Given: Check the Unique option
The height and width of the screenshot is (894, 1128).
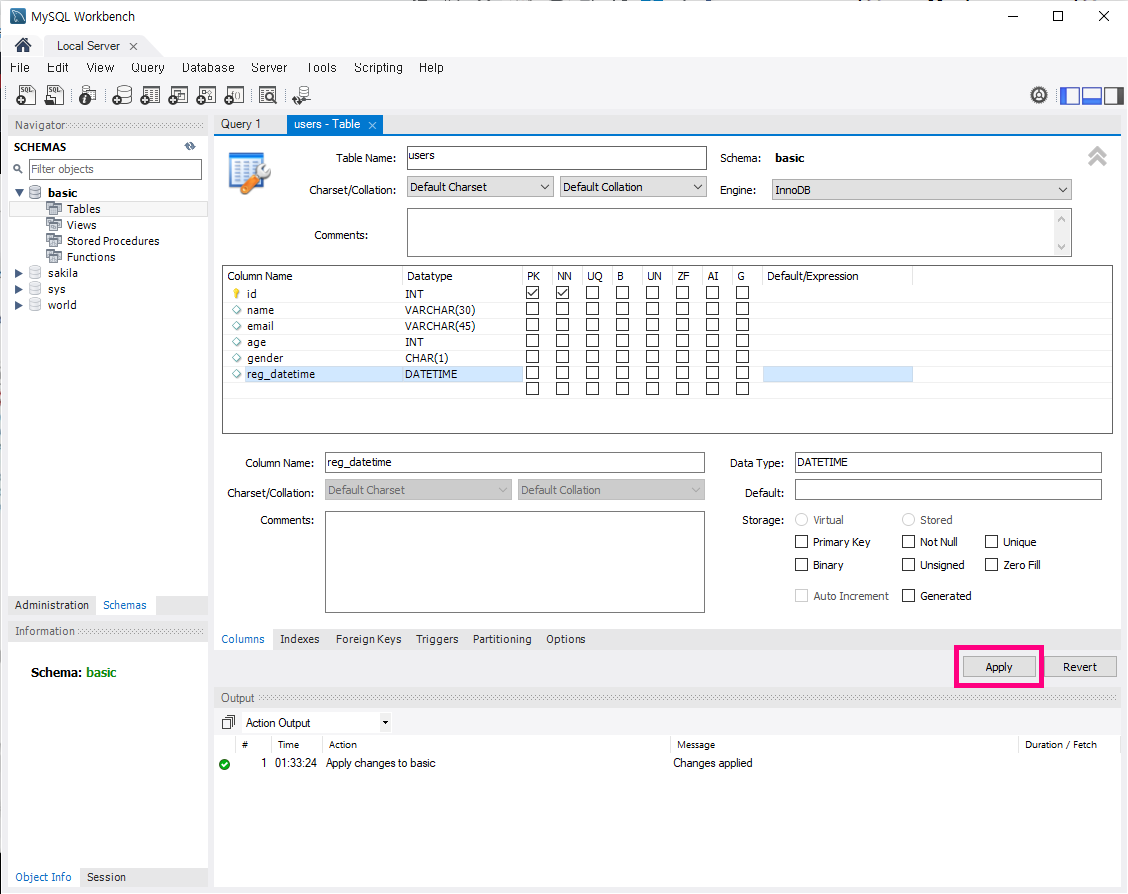Looking at the screenshot, I should [x=991, y=542].
